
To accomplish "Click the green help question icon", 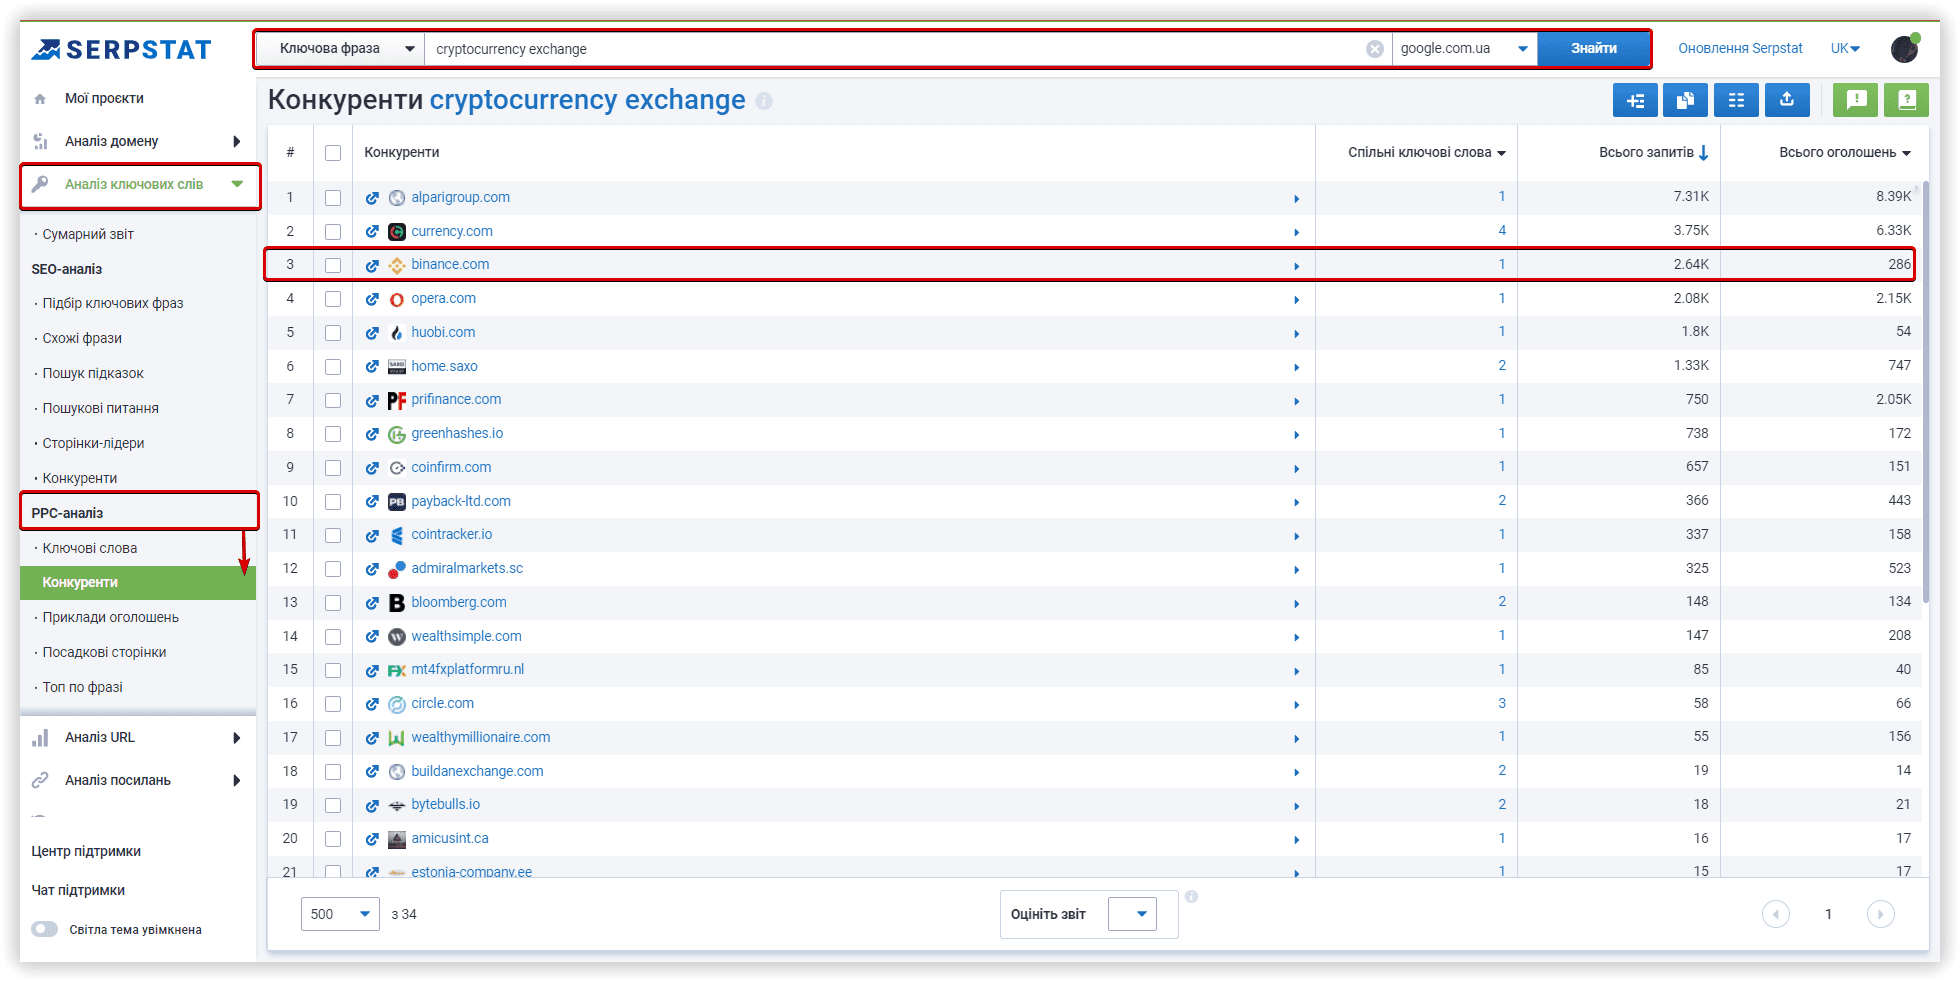I will (x=1907, y=100).
